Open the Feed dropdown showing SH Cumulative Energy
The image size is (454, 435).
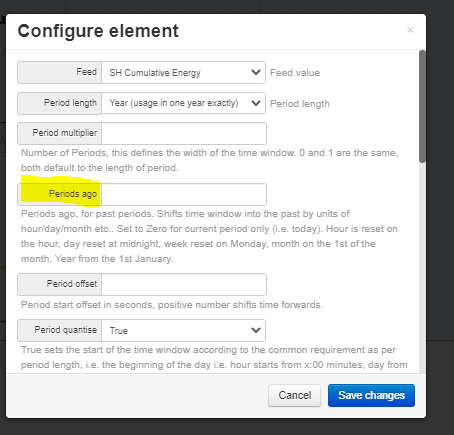184,72
